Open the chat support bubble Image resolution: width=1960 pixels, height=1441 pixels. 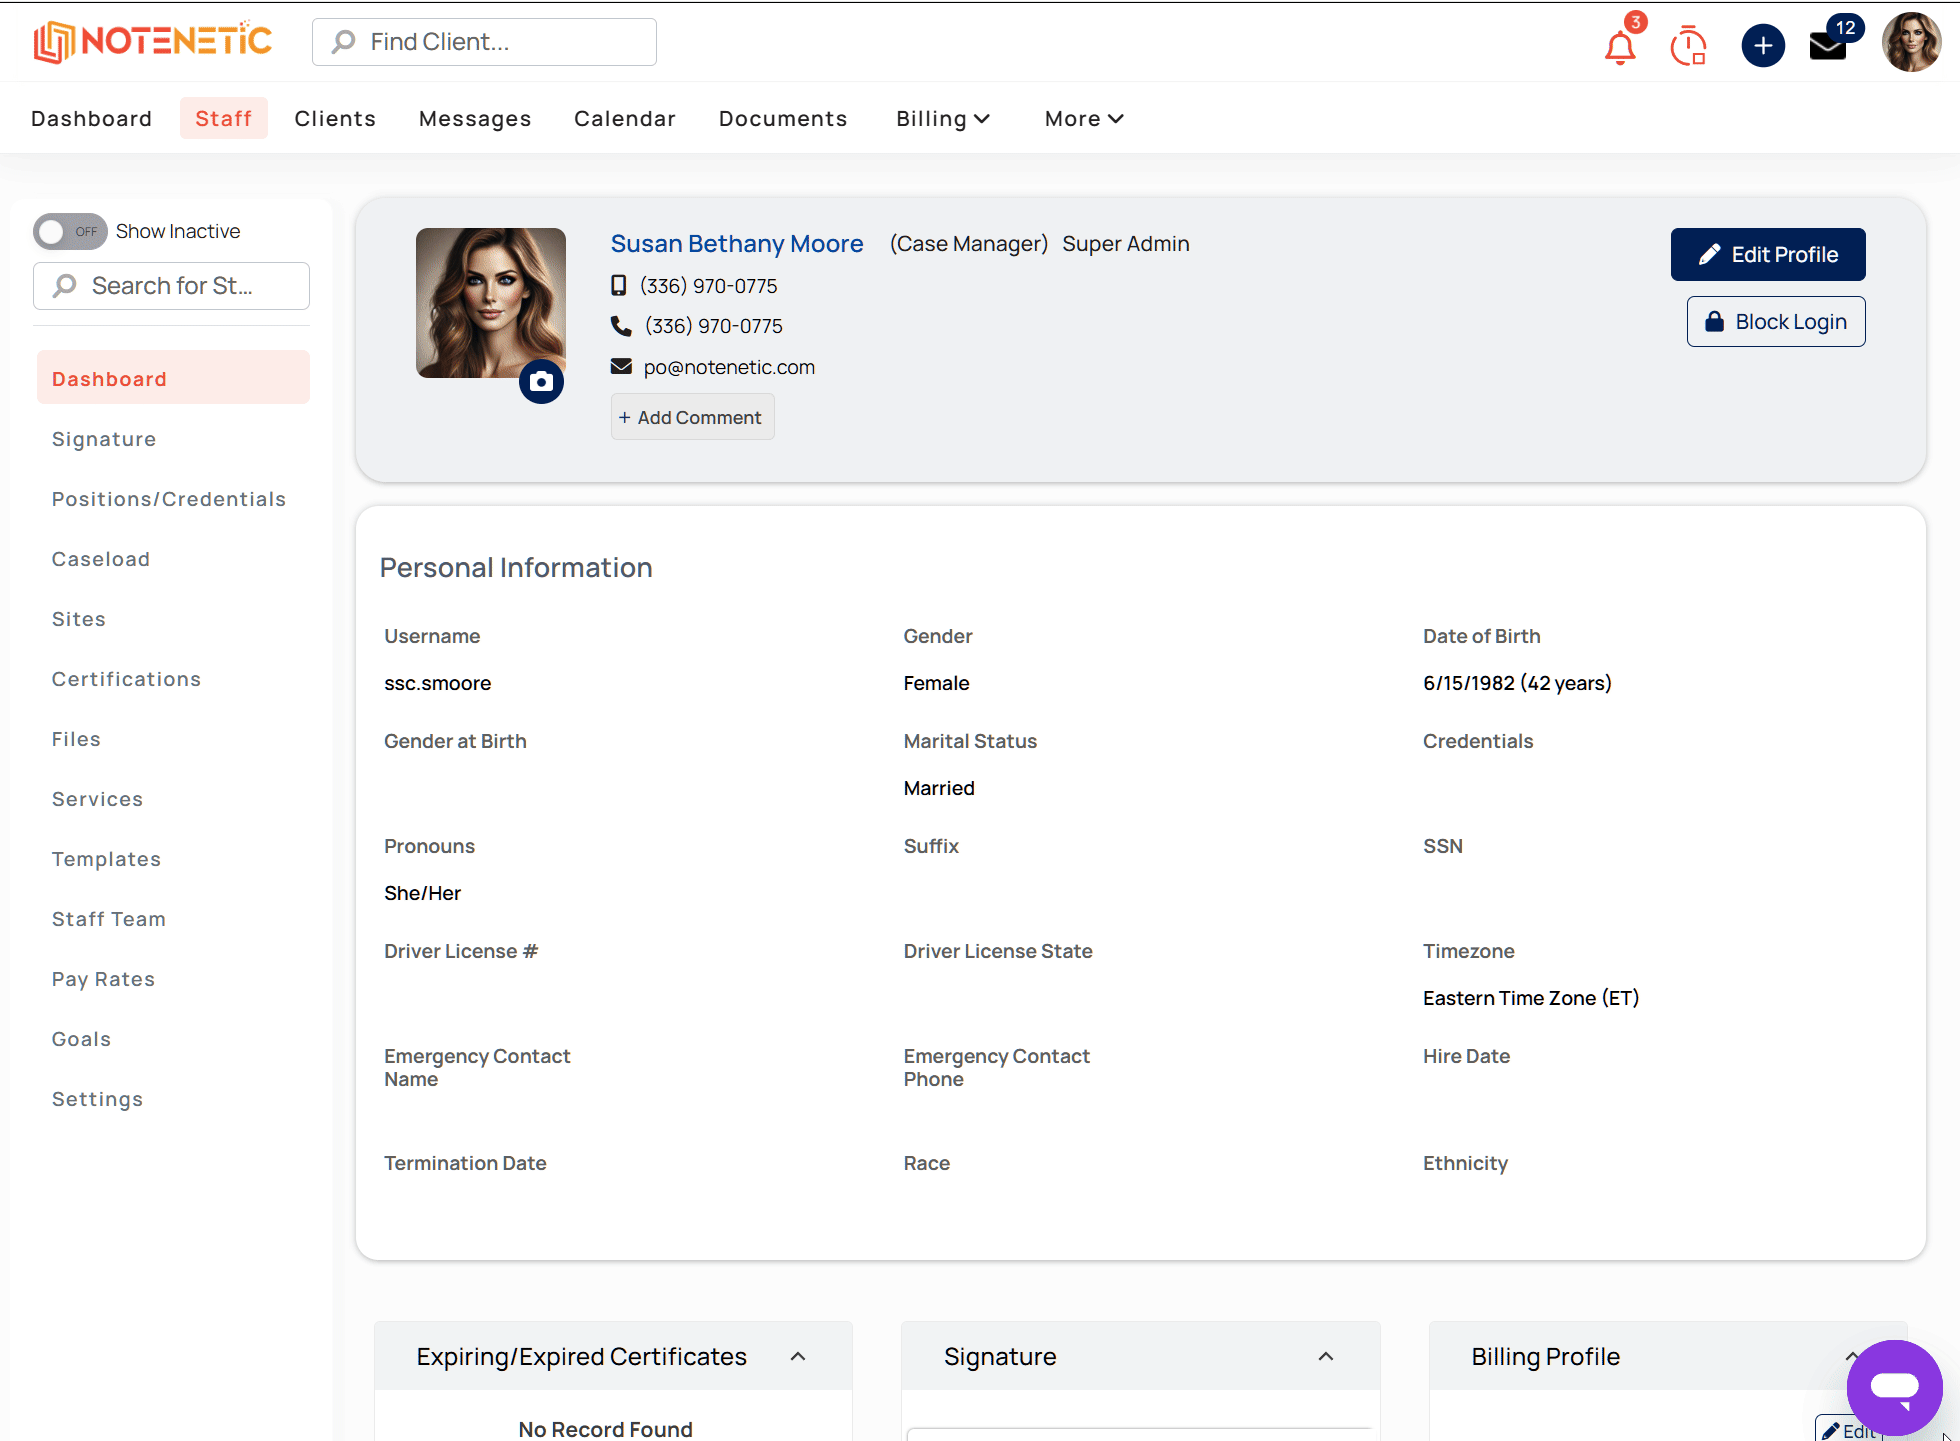click(x=1894, y=1387)
